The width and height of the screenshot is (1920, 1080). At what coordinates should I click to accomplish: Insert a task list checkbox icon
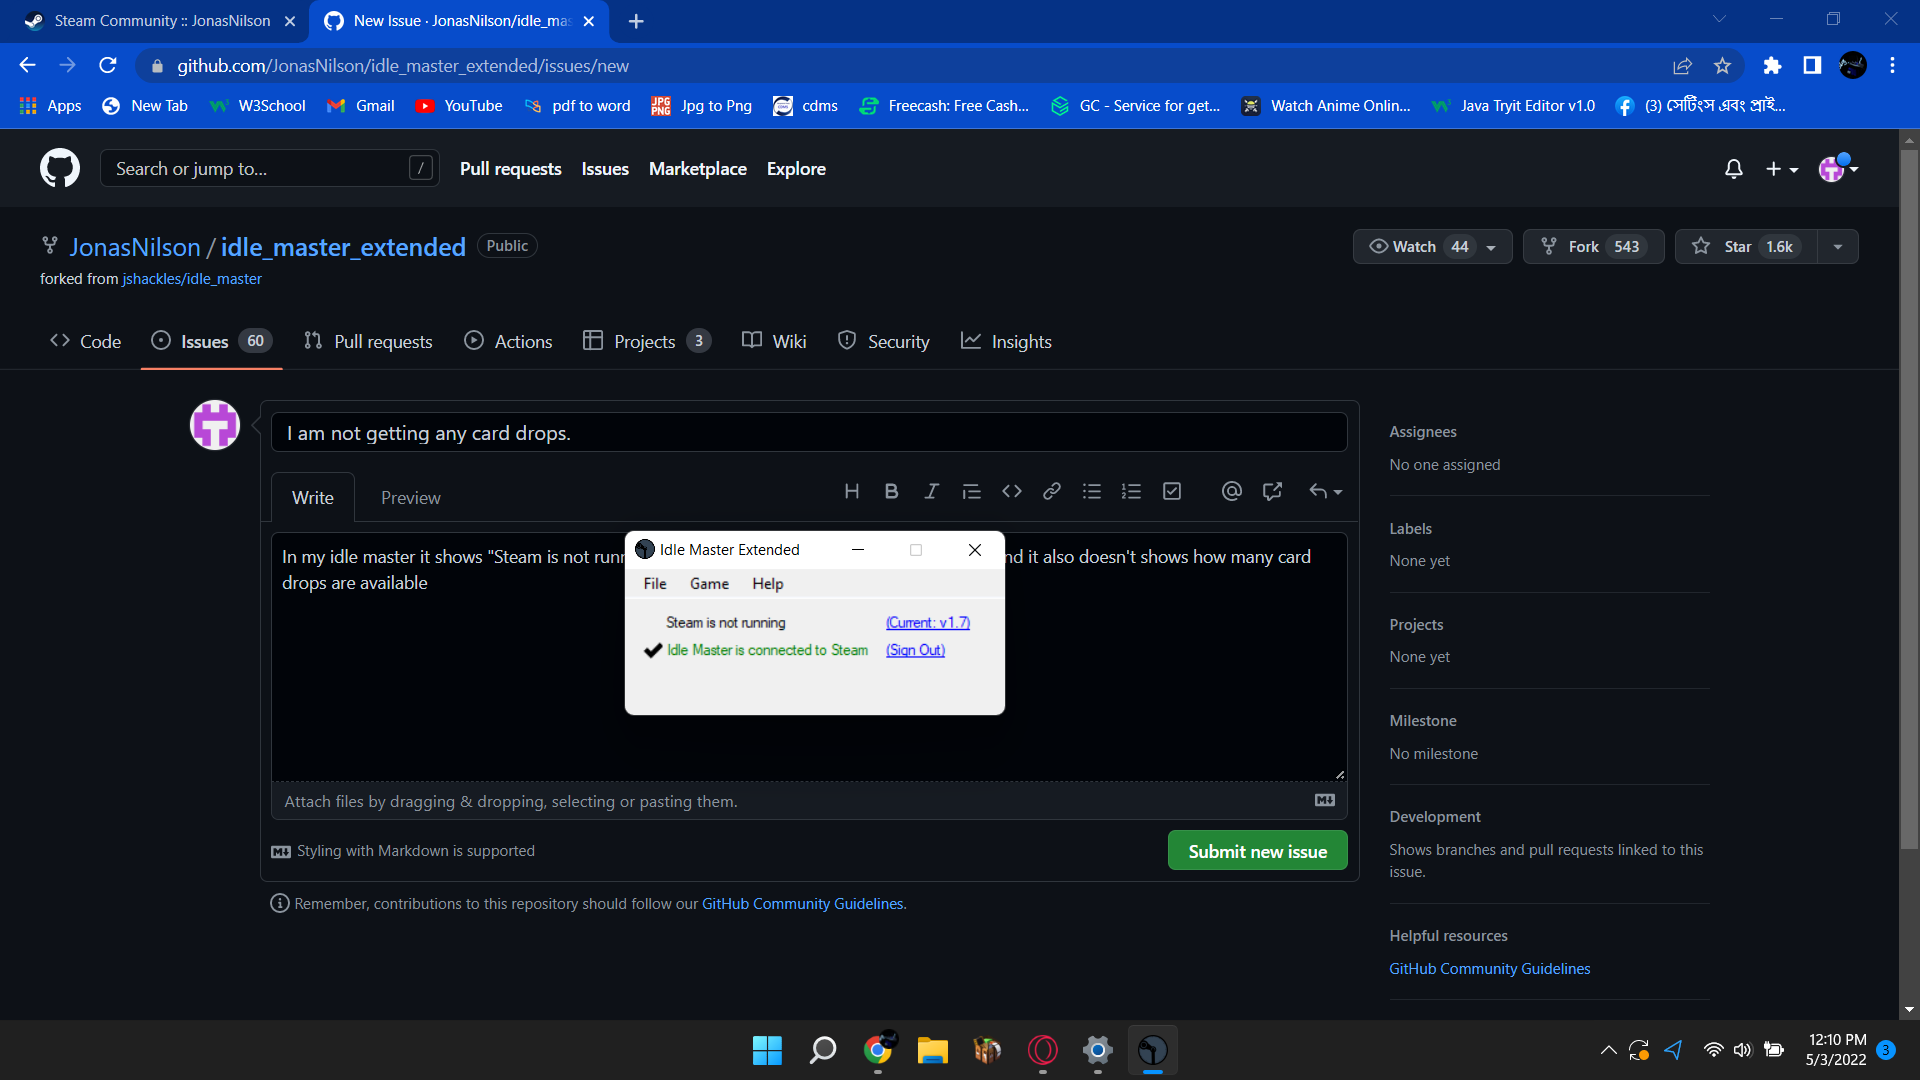coord(1172,491)
